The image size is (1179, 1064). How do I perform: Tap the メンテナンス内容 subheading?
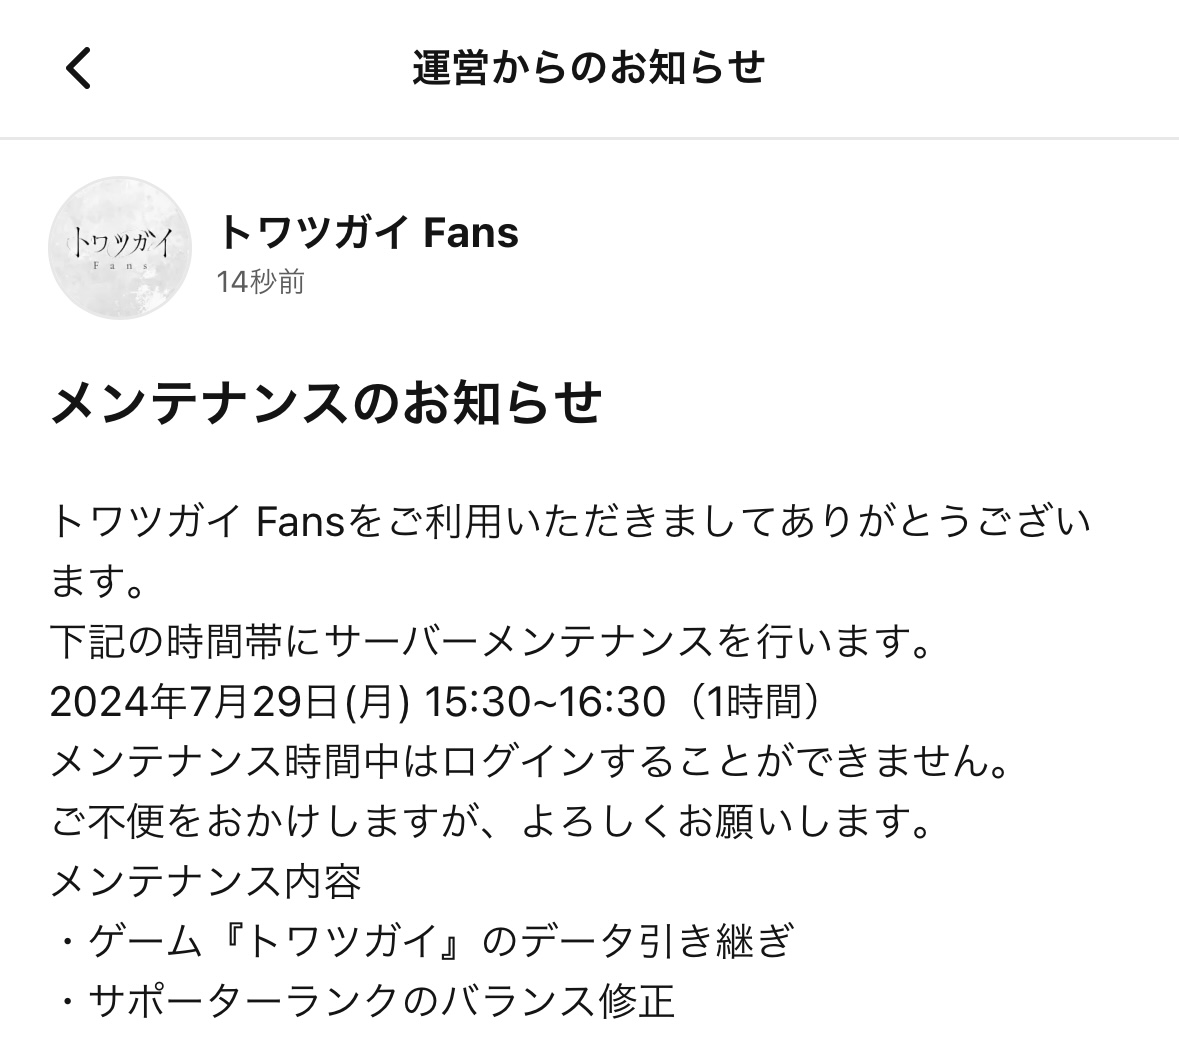click(x=206, y=881)
